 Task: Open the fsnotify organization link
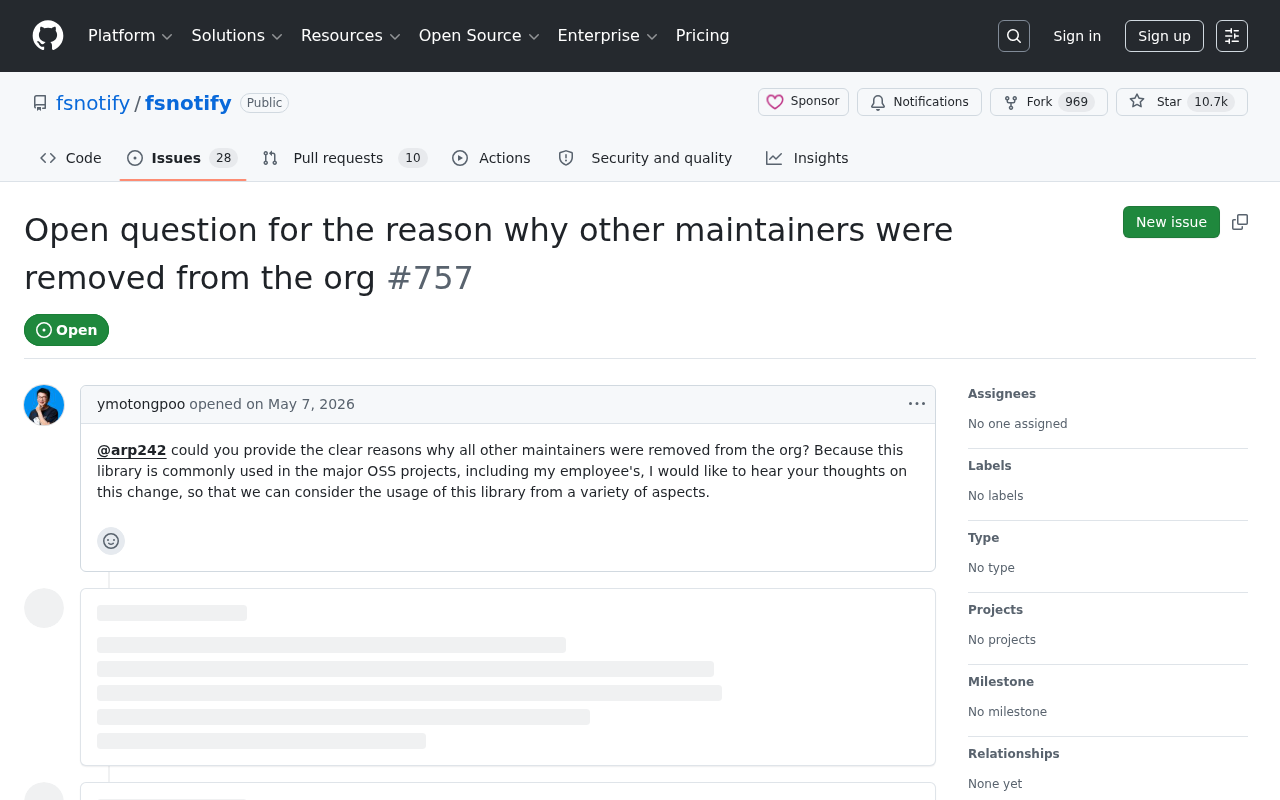93,103
